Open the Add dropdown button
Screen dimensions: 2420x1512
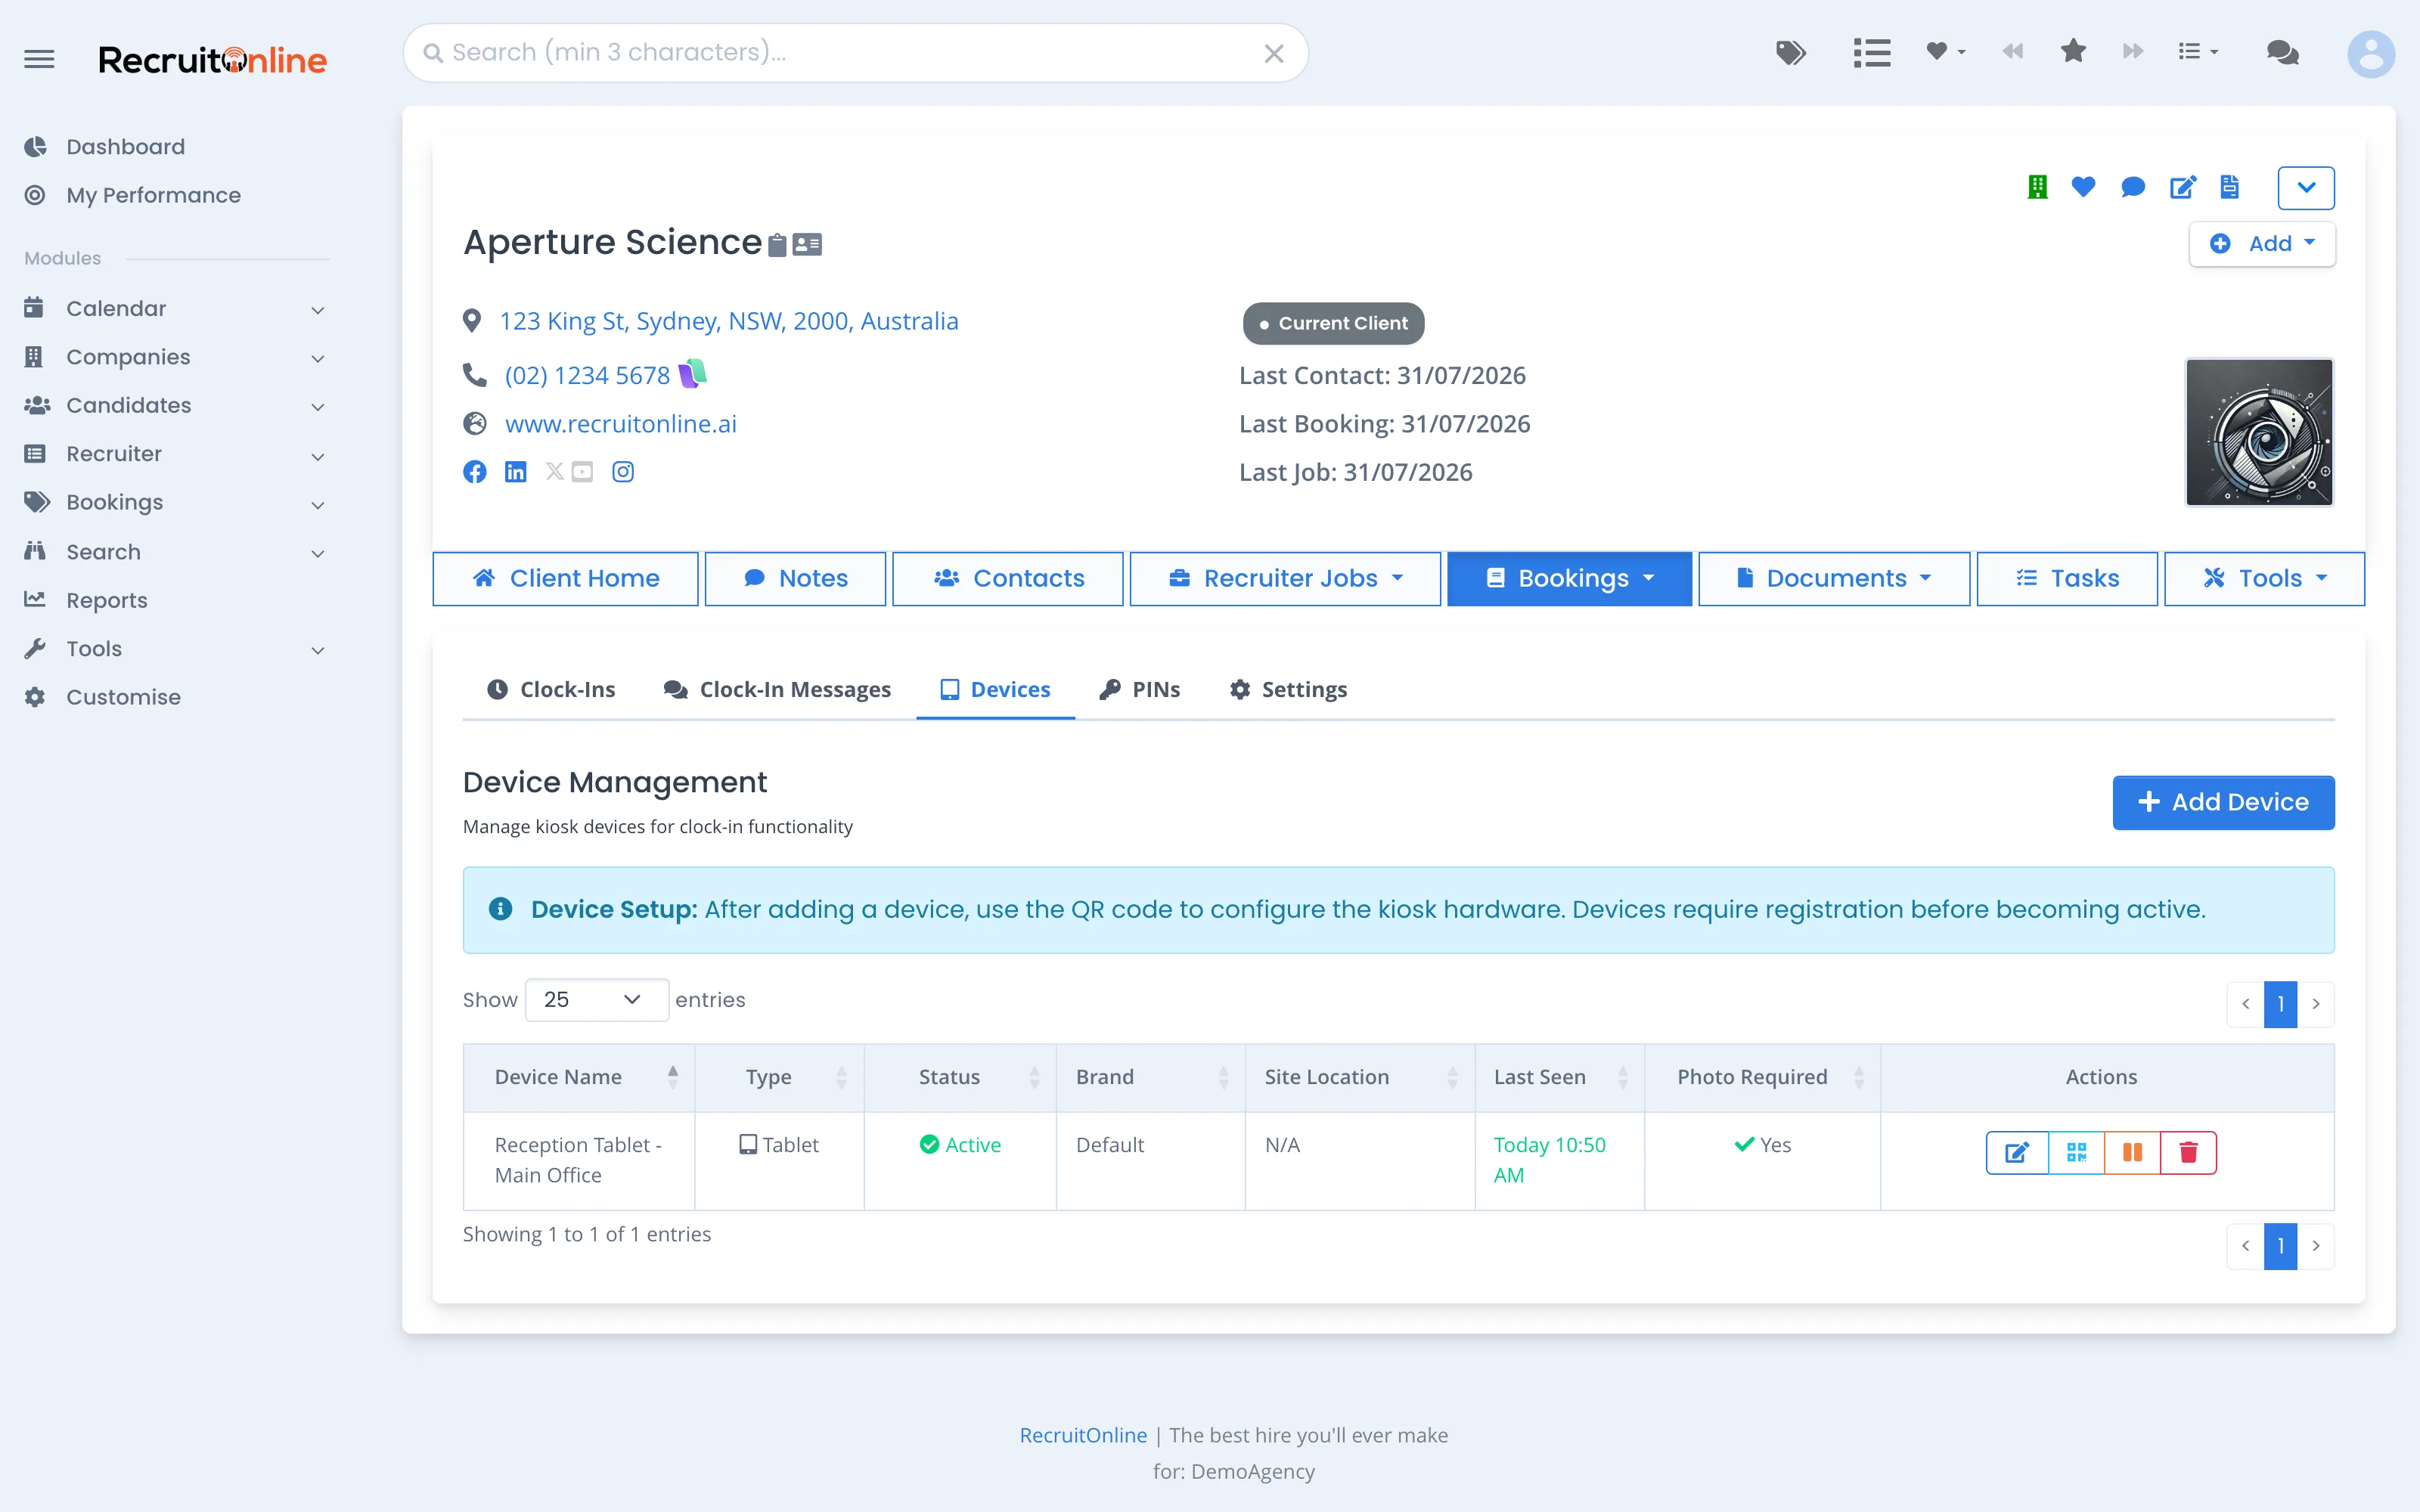(2262, 244)
